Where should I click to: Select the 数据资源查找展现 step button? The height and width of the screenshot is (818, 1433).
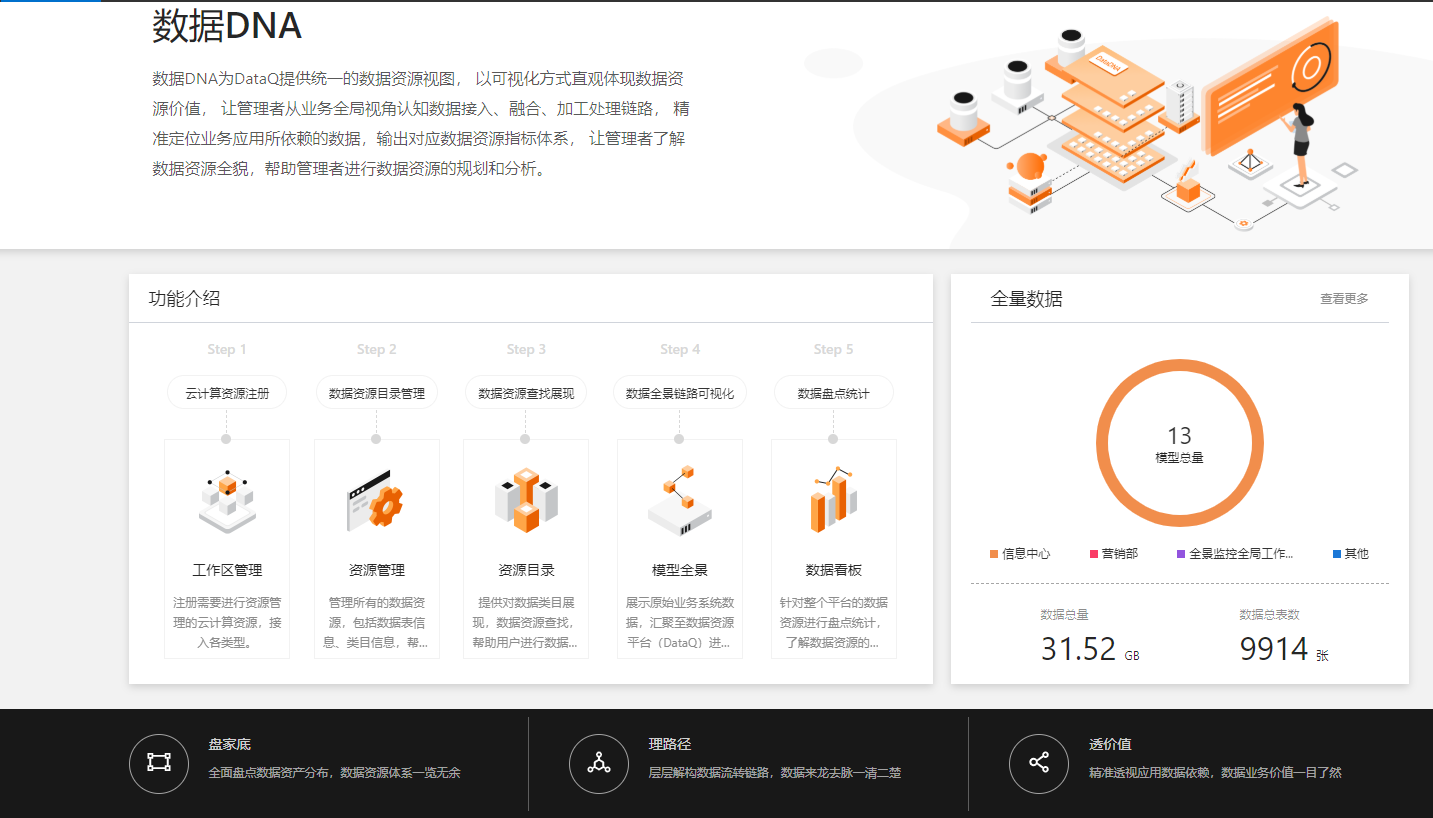525,392
